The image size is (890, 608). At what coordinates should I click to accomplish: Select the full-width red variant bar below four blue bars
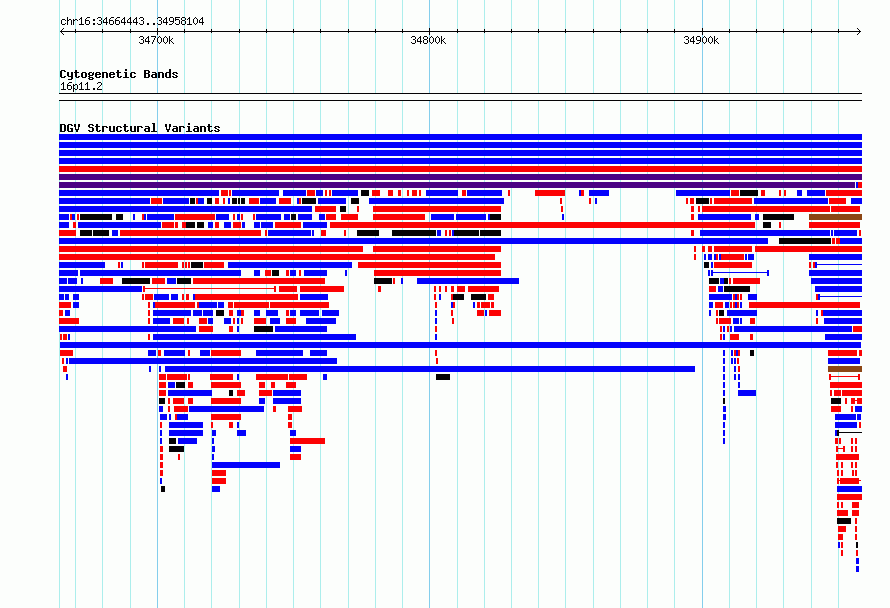[460, 169]
